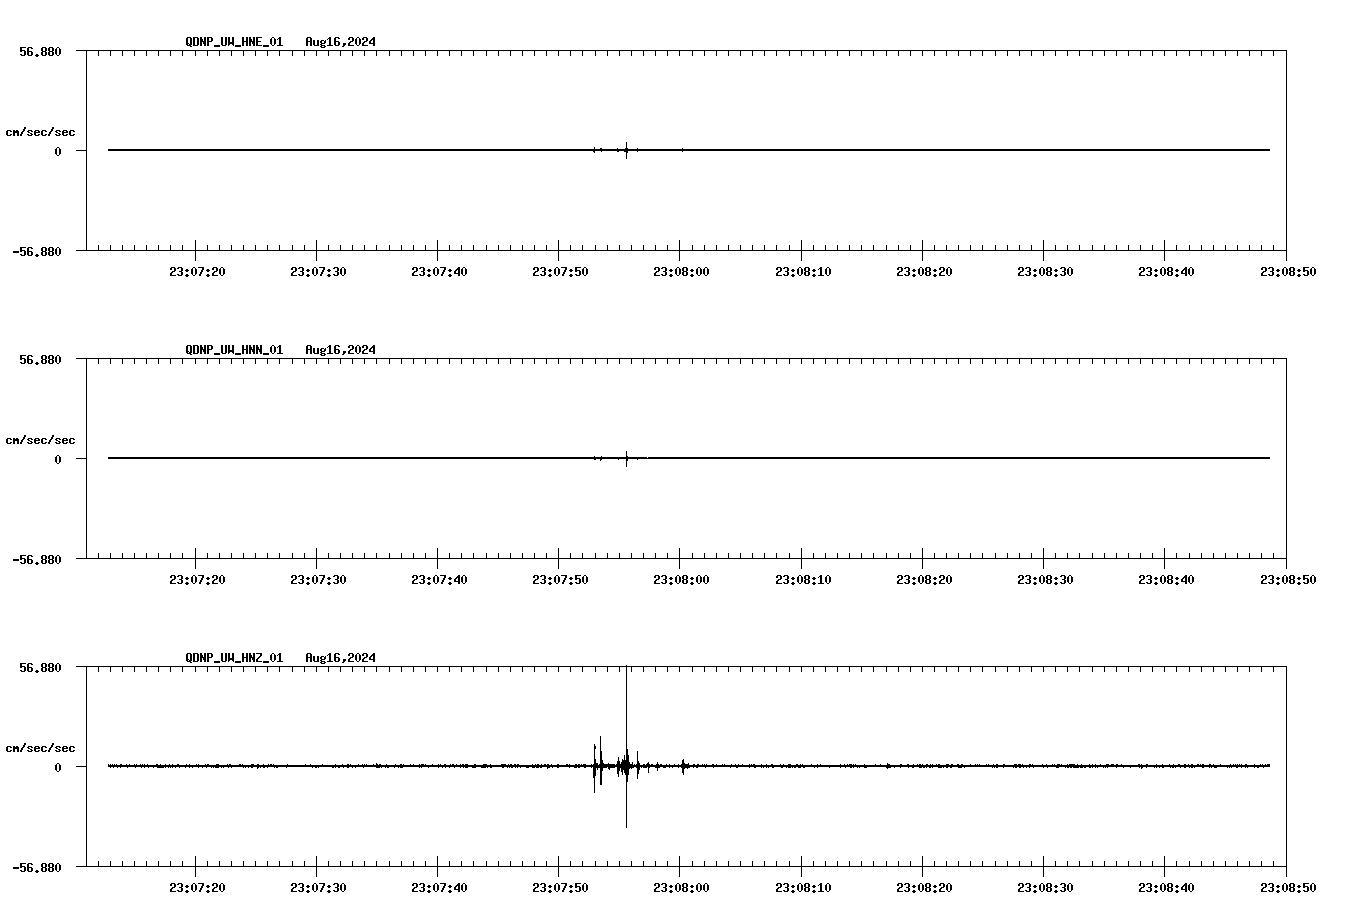This screenshot has height=924, width=1358.
Task: Click the 56.880 upper limit of HNZ plot
Action: (40, 667)
